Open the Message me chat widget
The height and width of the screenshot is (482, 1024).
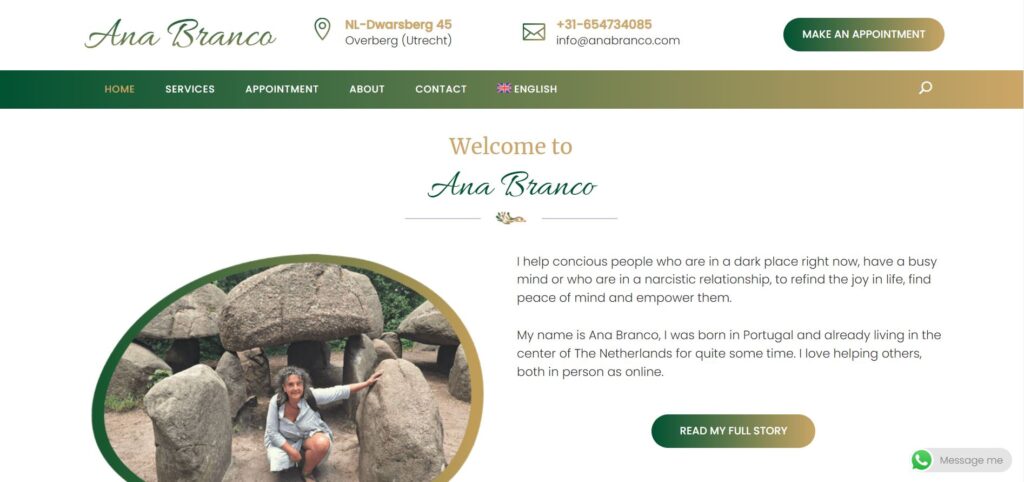tap(961, 460)
